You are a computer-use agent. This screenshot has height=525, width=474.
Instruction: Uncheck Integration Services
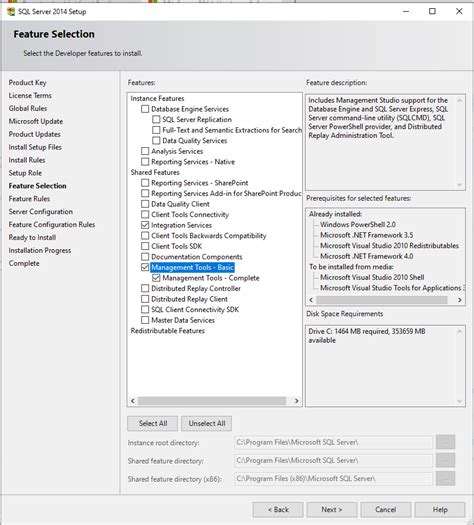145,225
